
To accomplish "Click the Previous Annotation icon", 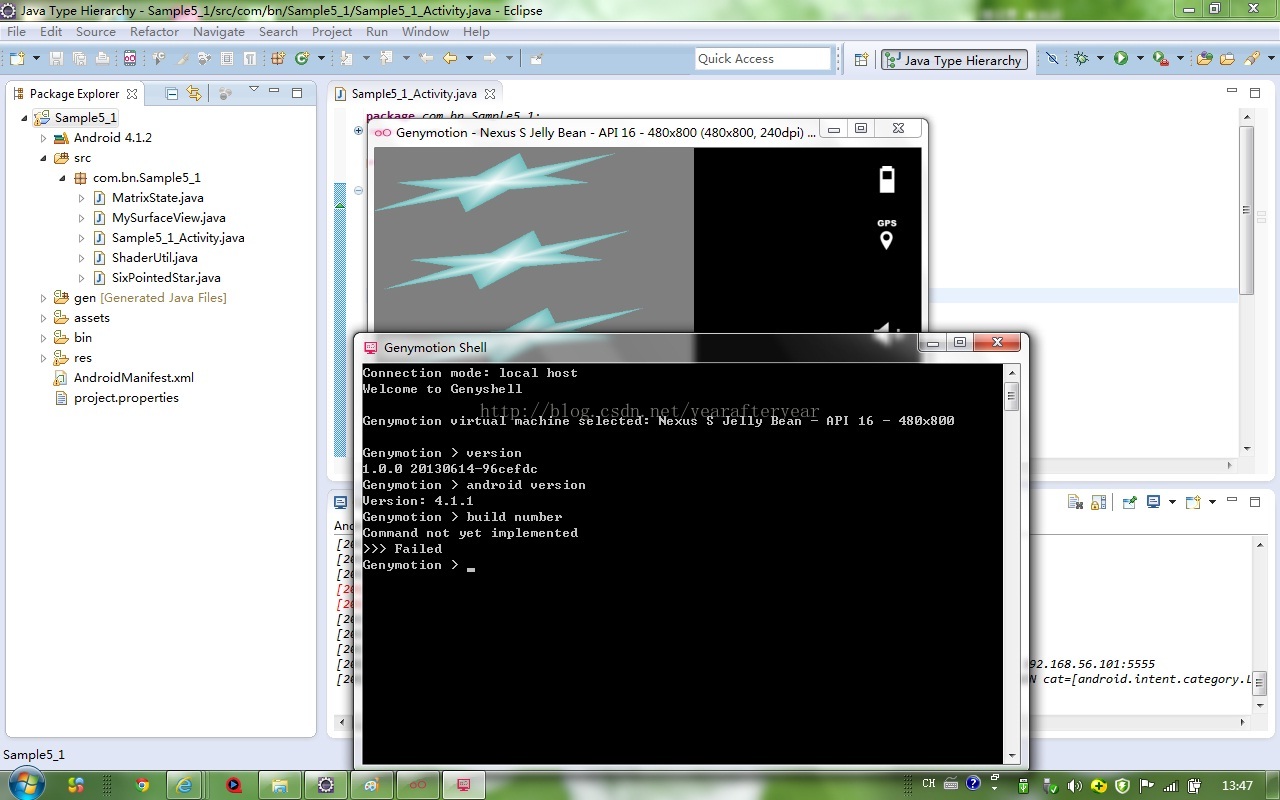I will click(x=386, y=58).
